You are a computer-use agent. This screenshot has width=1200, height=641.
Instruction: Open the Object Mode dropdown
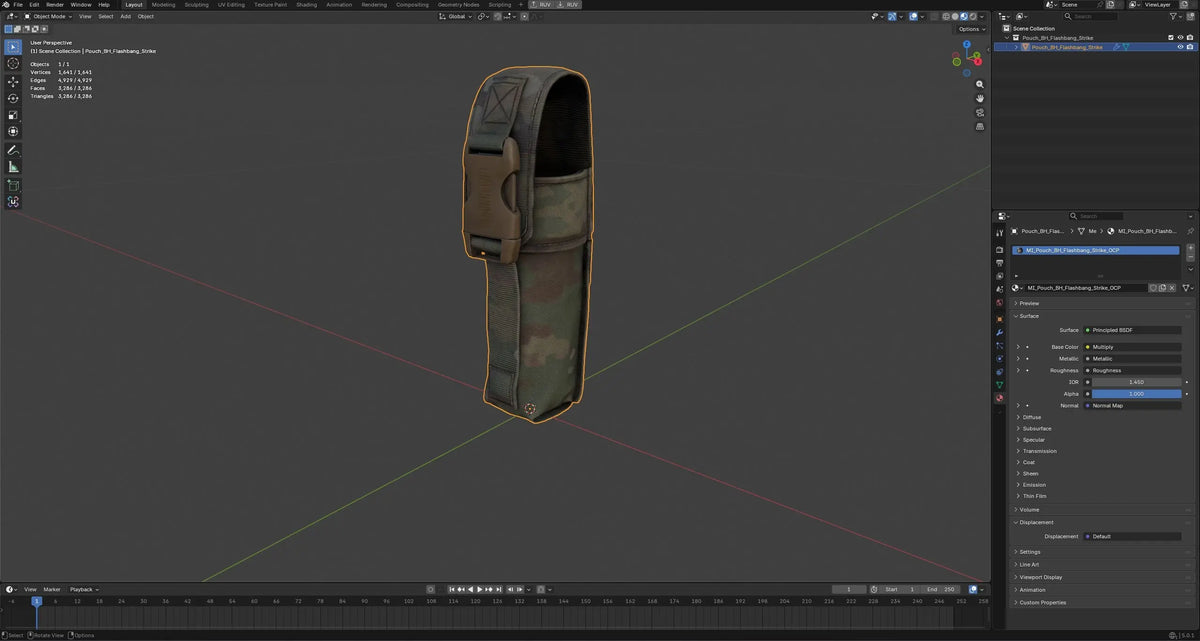[50, 16]
